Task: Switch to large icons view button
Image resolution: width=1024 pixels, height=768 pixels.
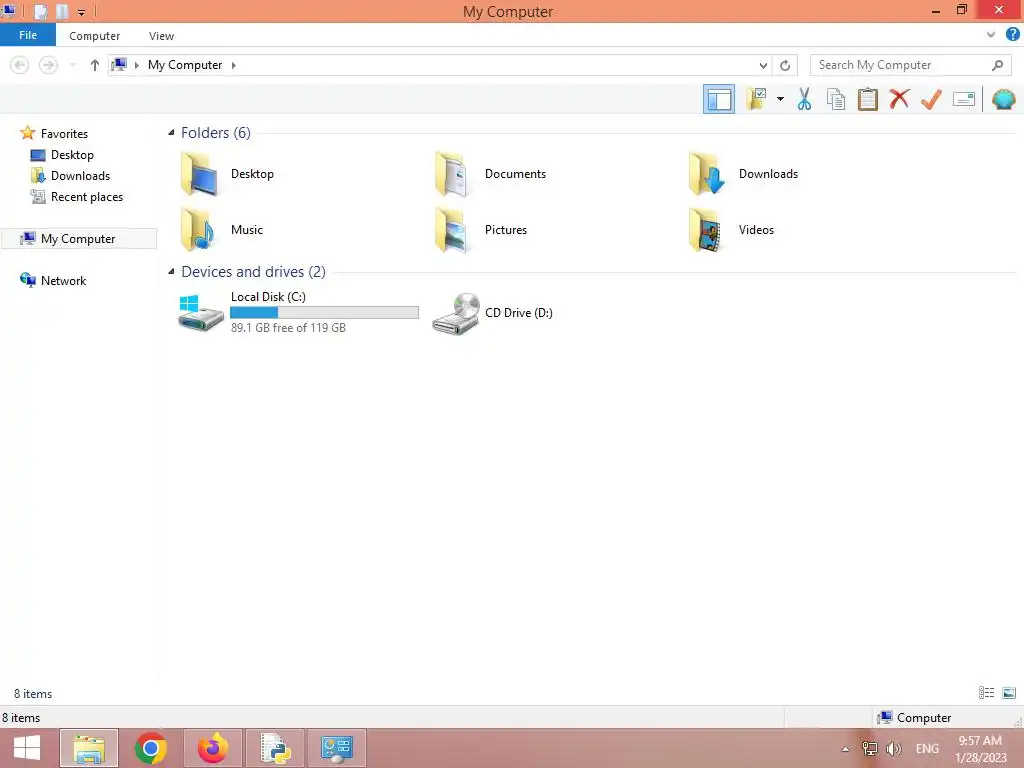Action: tap(1009, 693)
